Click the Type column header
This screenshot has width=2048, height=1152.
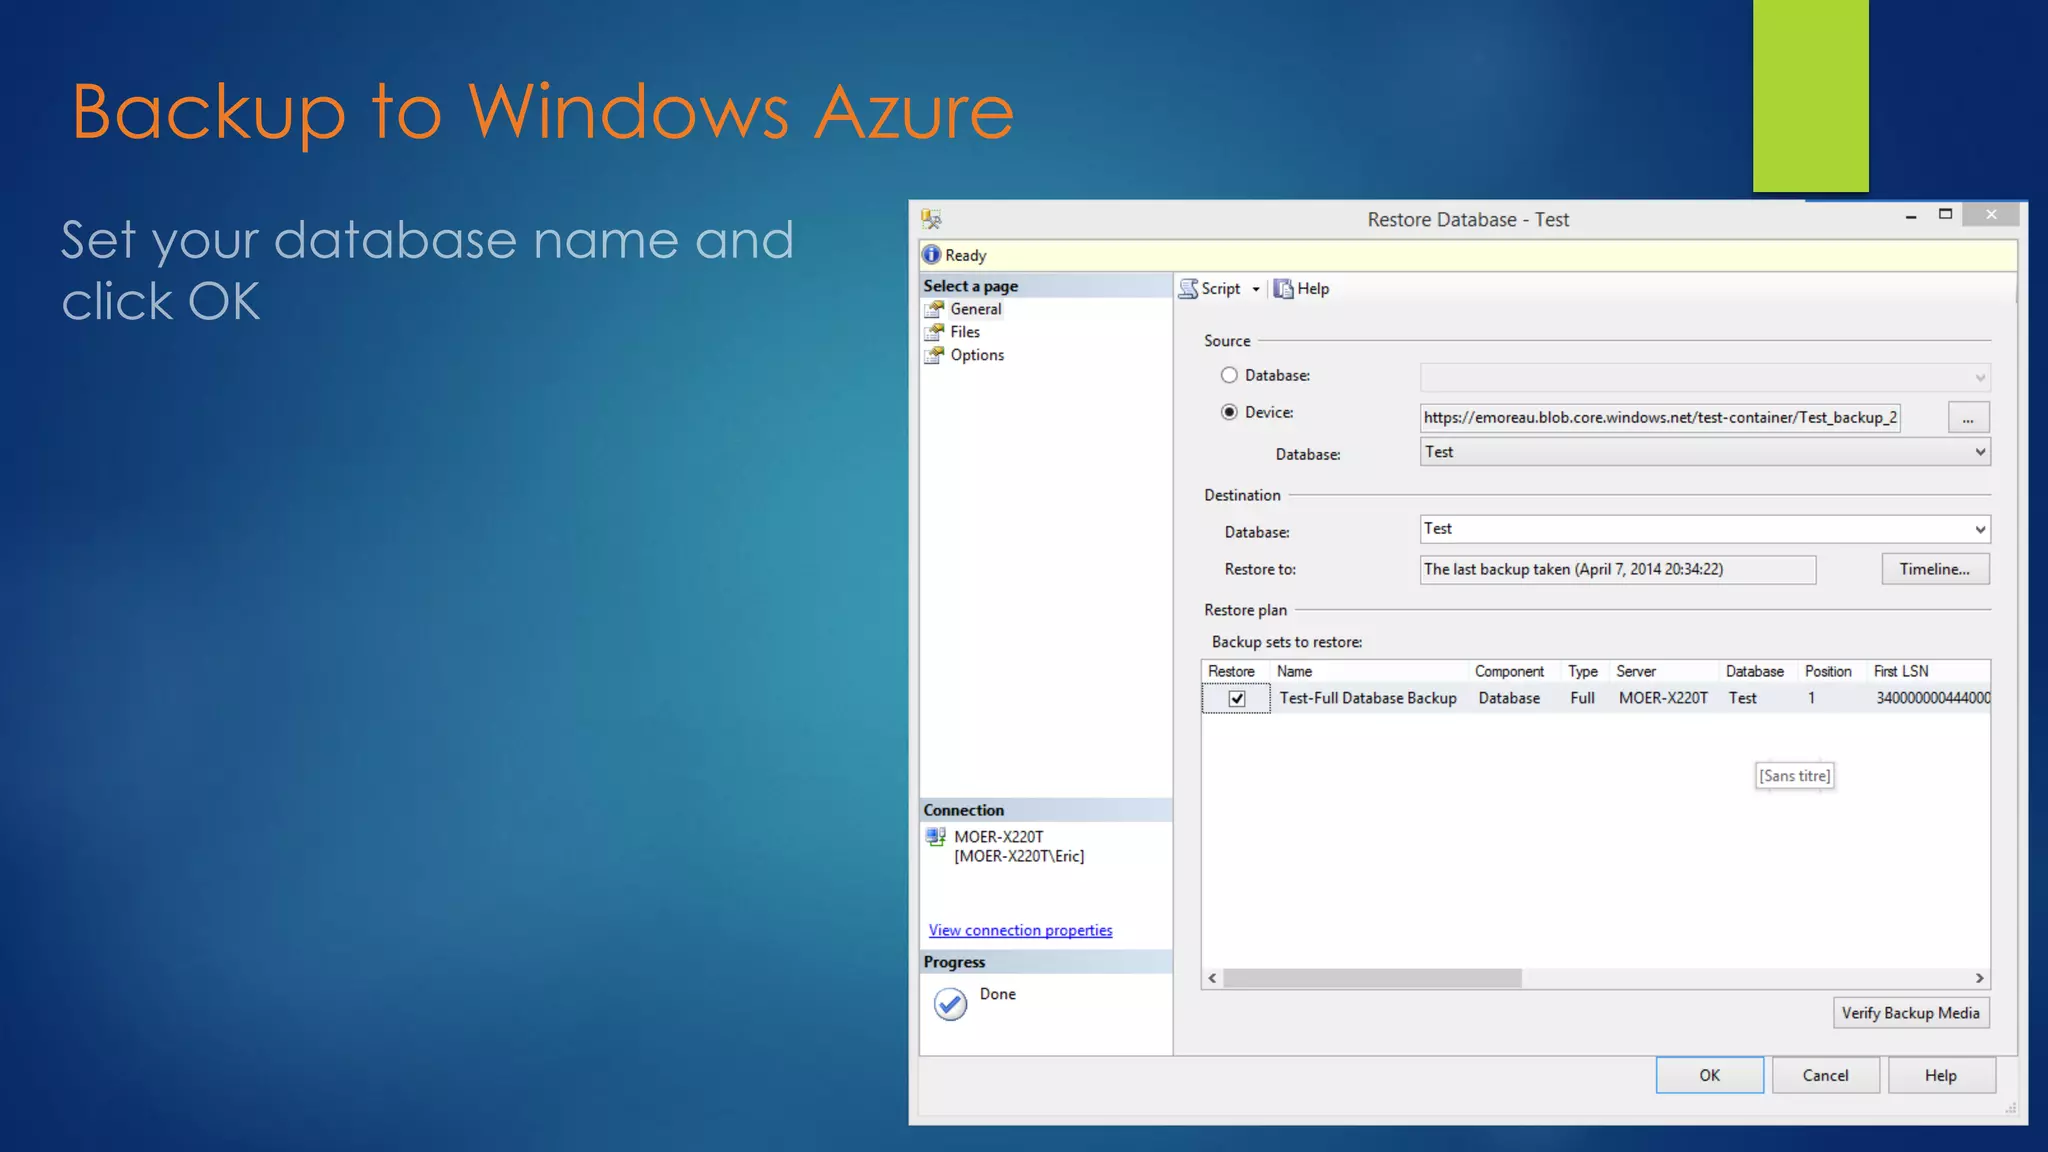pos(1585,671)
